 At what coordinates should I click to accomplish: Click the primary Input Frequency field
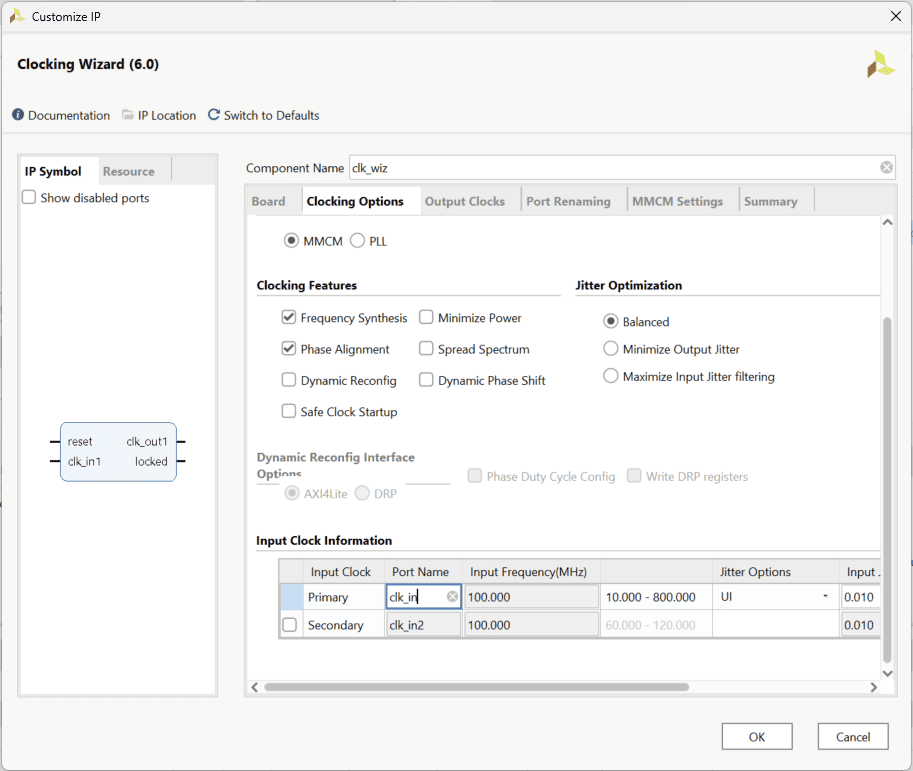(x=530, y=597)
